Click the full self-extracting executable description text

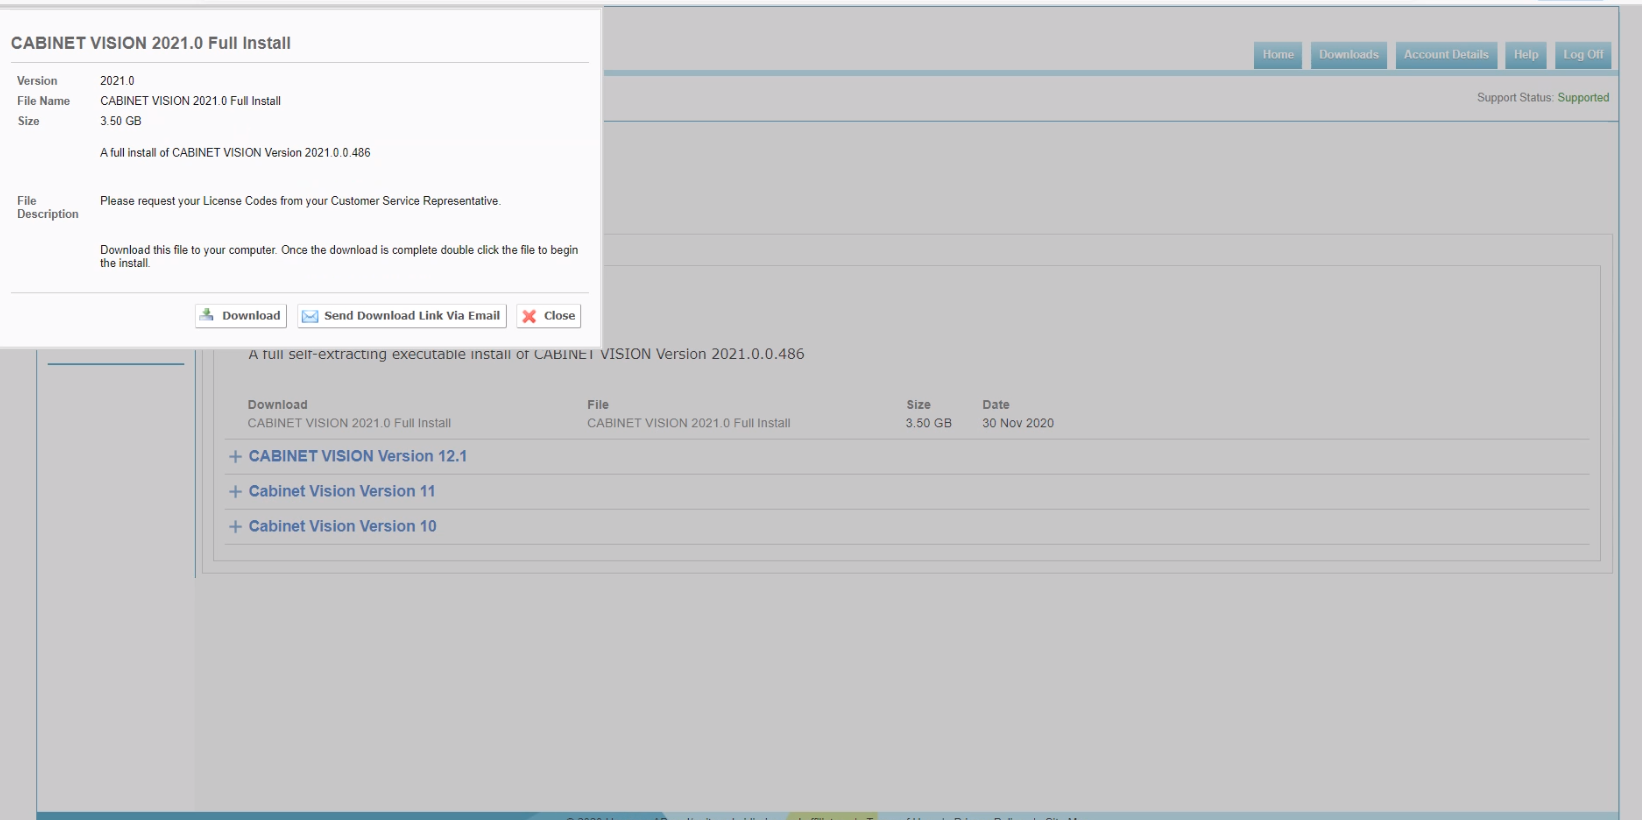[x=526, y=354]
